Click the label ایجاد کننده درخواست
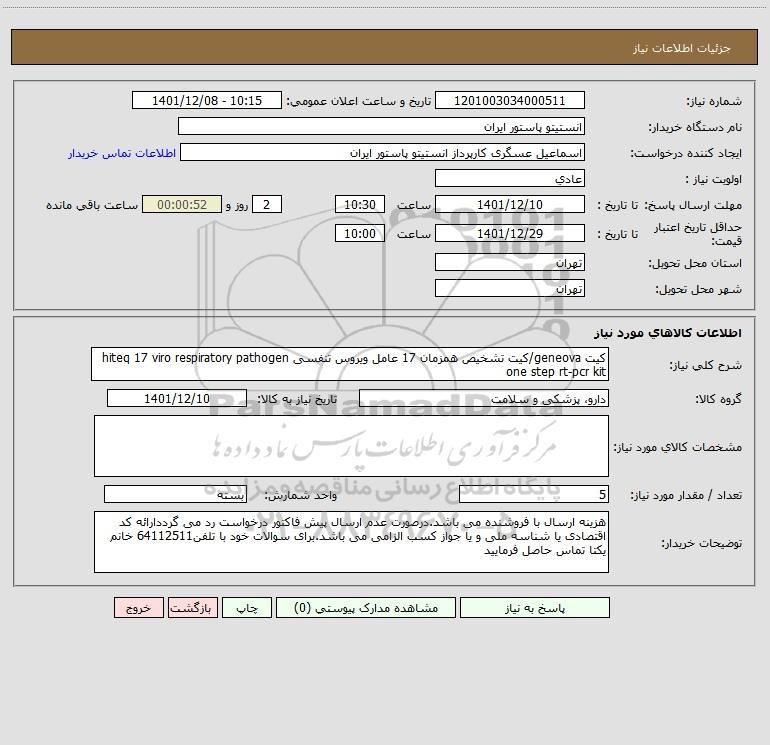The image size is (770, 745). [x=686, y=153]
